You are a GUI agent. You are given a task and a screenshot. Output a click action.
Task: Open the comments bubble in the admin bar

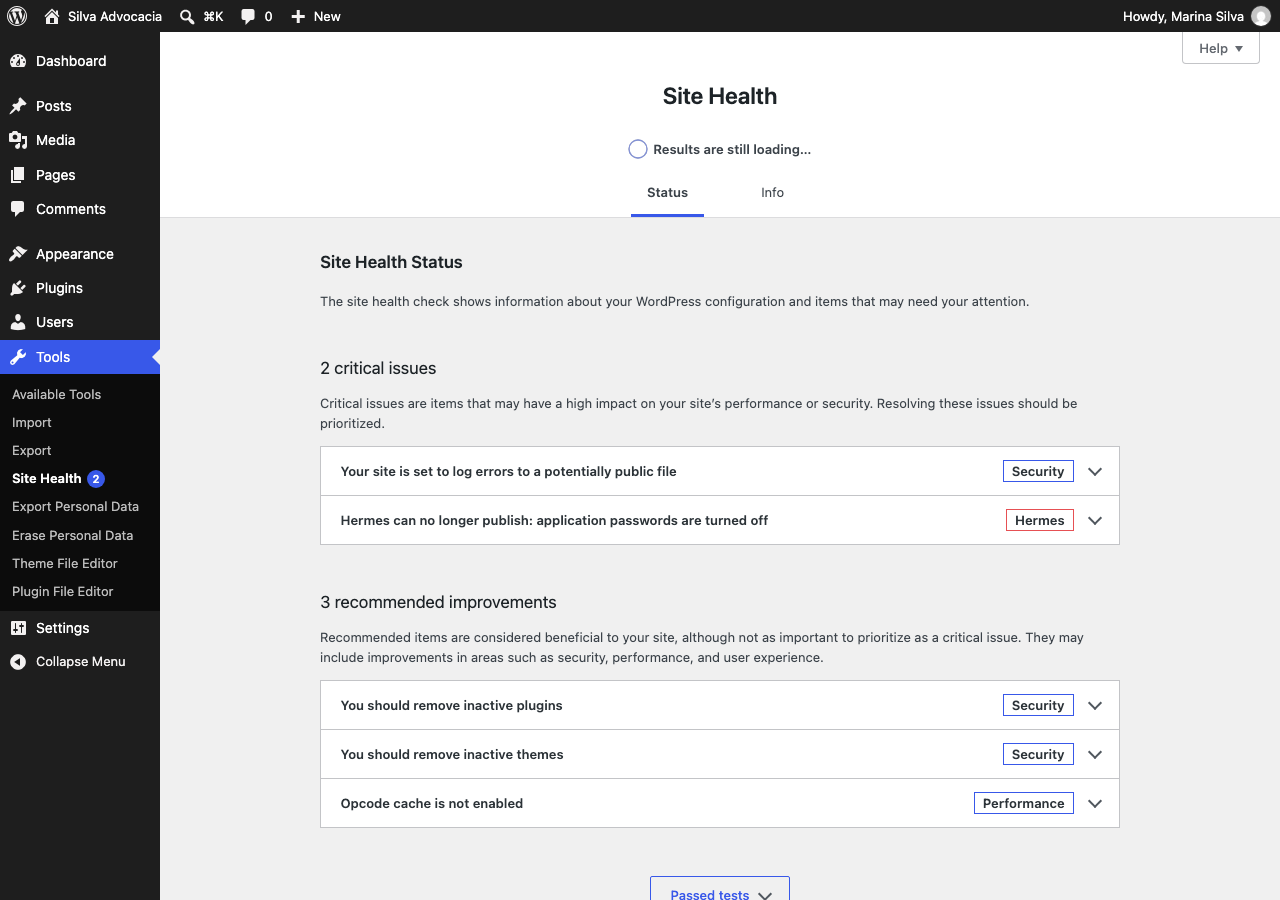click(248, 16)
